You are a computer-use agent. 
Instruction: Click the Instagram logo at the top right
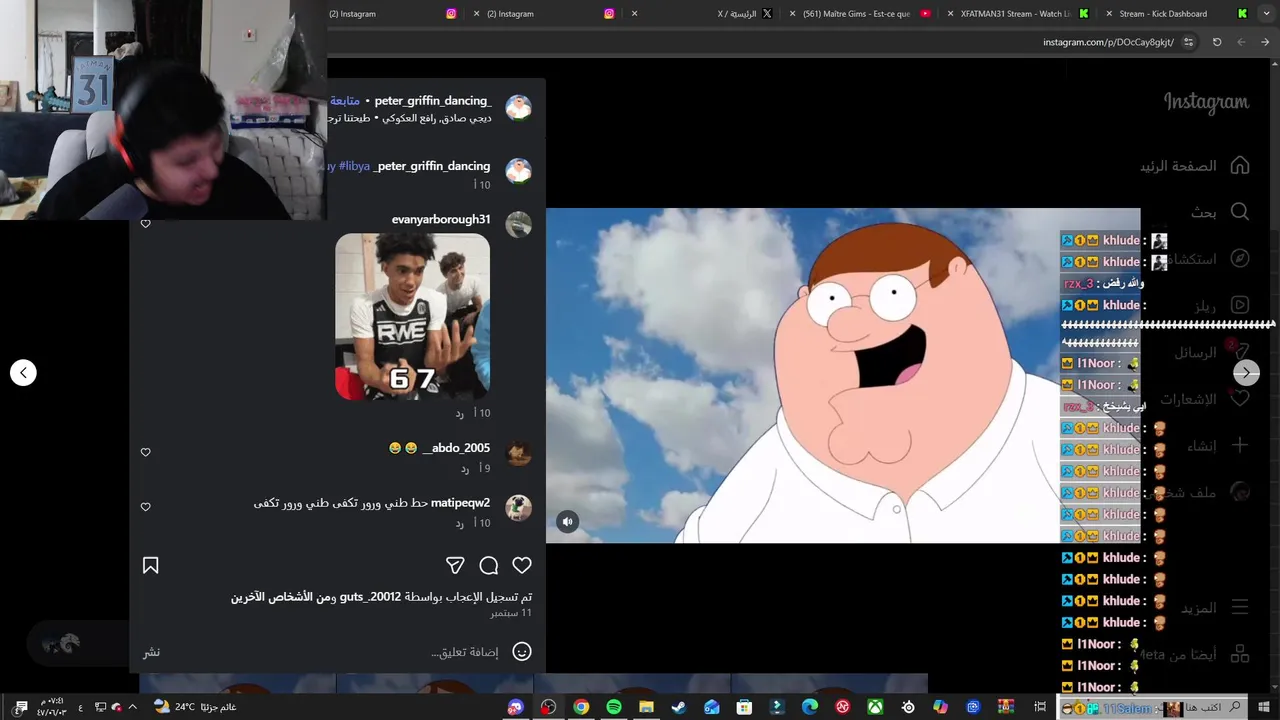1206,102
